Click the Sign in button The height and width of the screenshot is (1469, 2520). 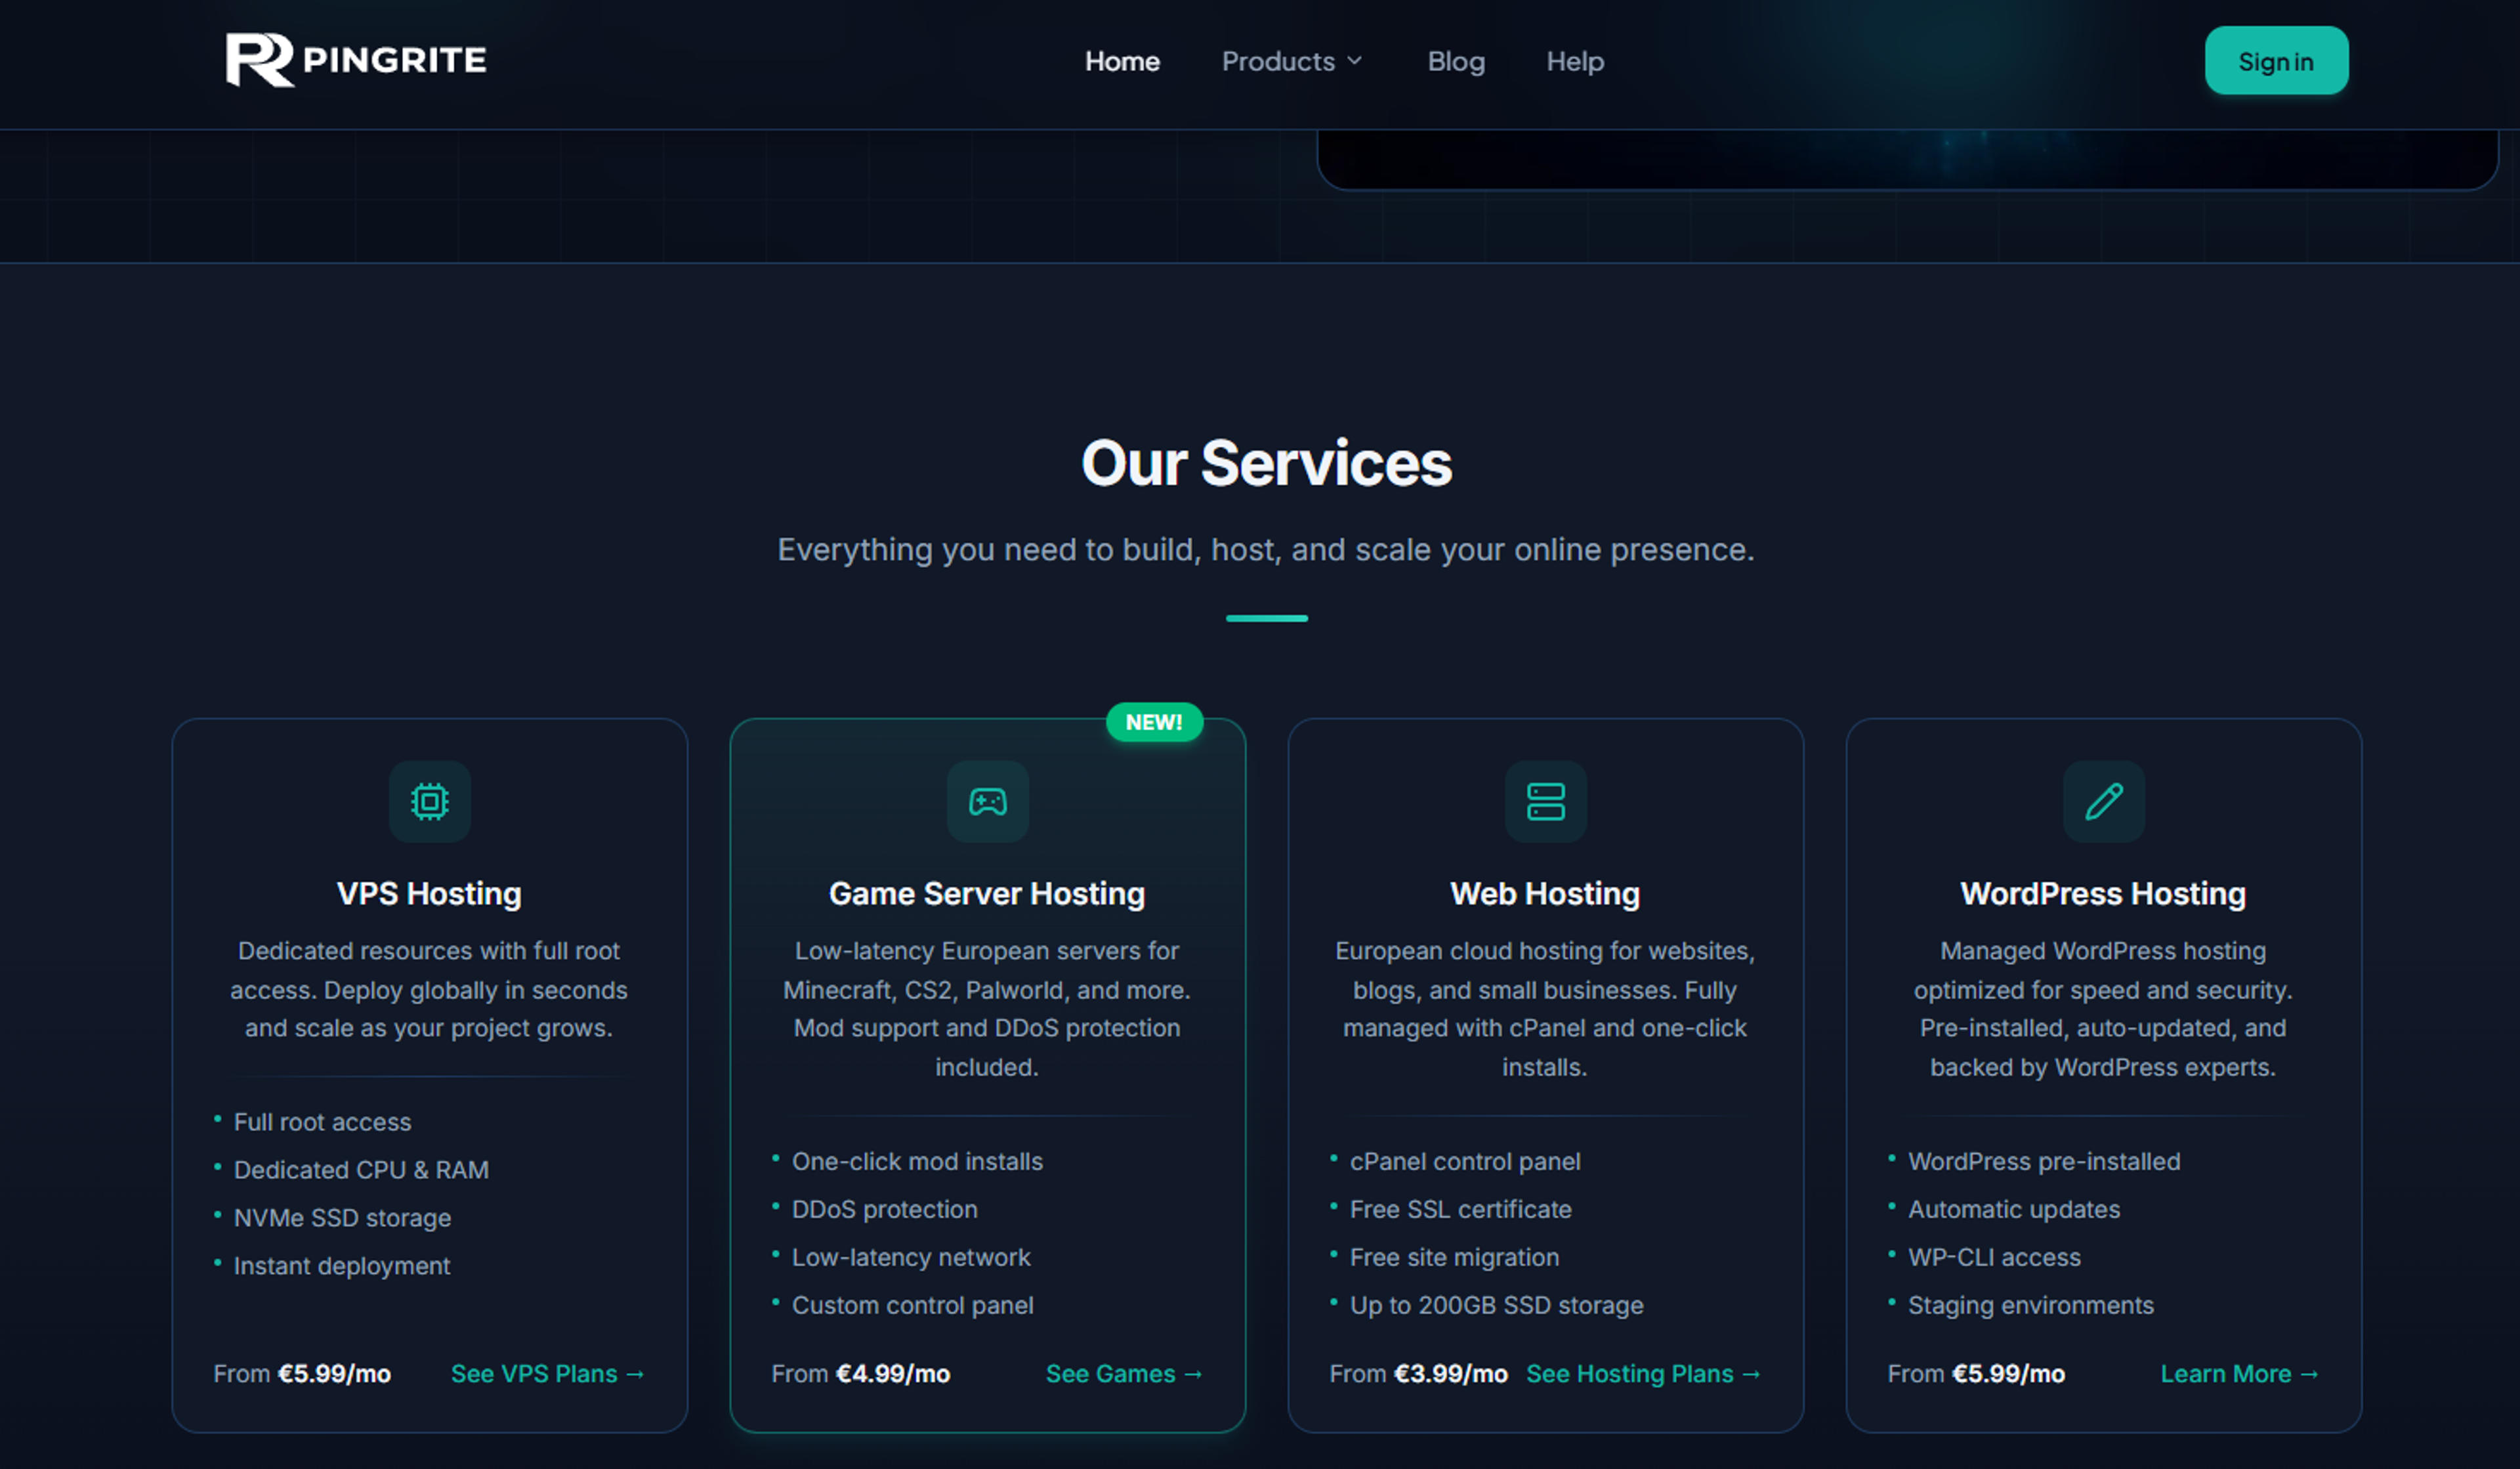tap(2276, 61)
